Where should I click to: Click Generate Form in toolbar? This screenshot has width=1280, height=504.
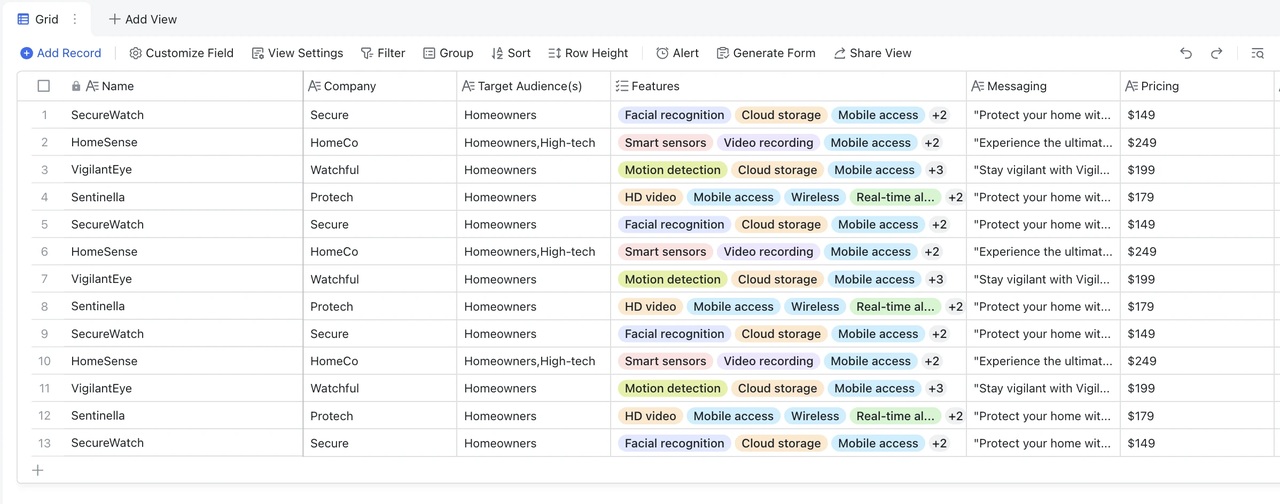pyautogui.click(x=765, y=53)
